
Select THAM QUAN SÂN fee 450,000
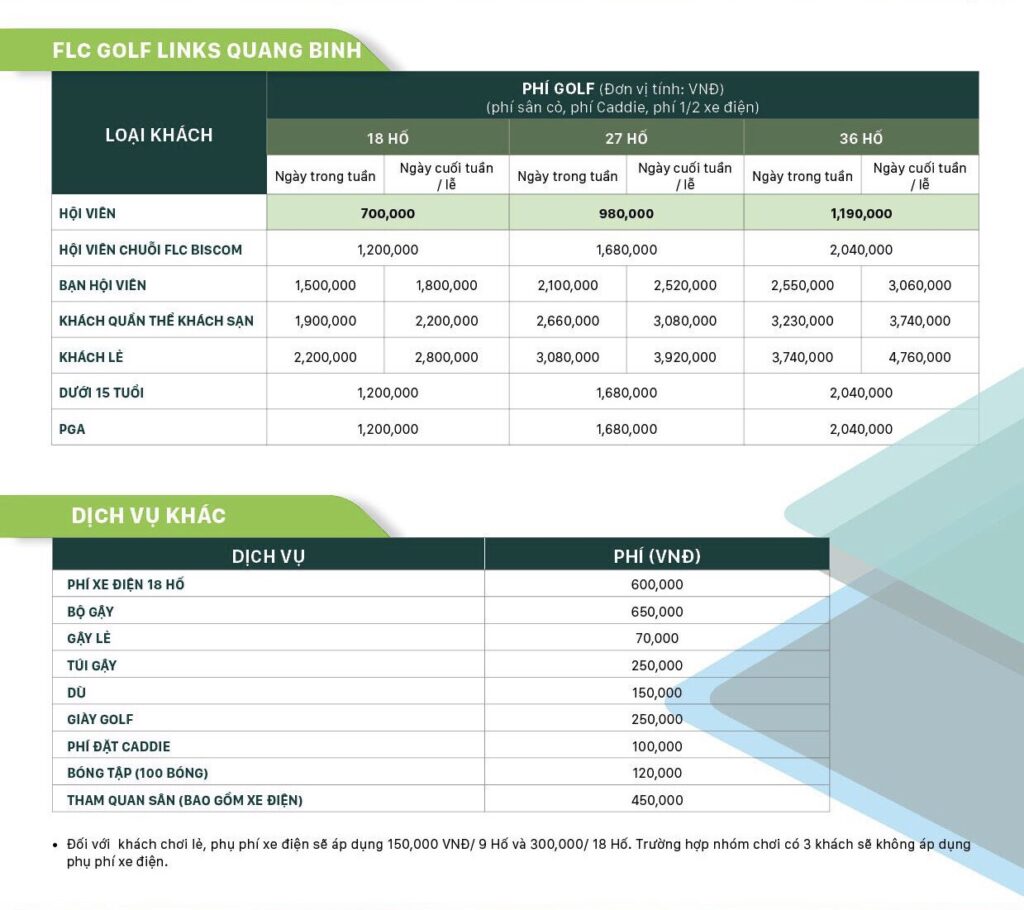pyautogui.click(x=657, y=800)
